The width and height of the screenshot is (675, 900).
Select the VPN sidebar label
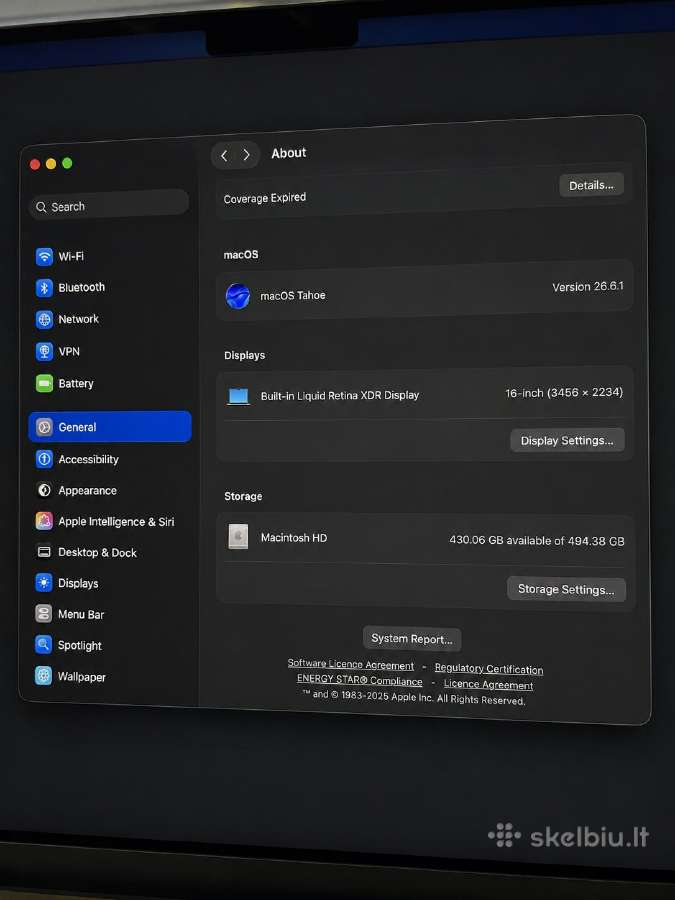tap(69, 351)
